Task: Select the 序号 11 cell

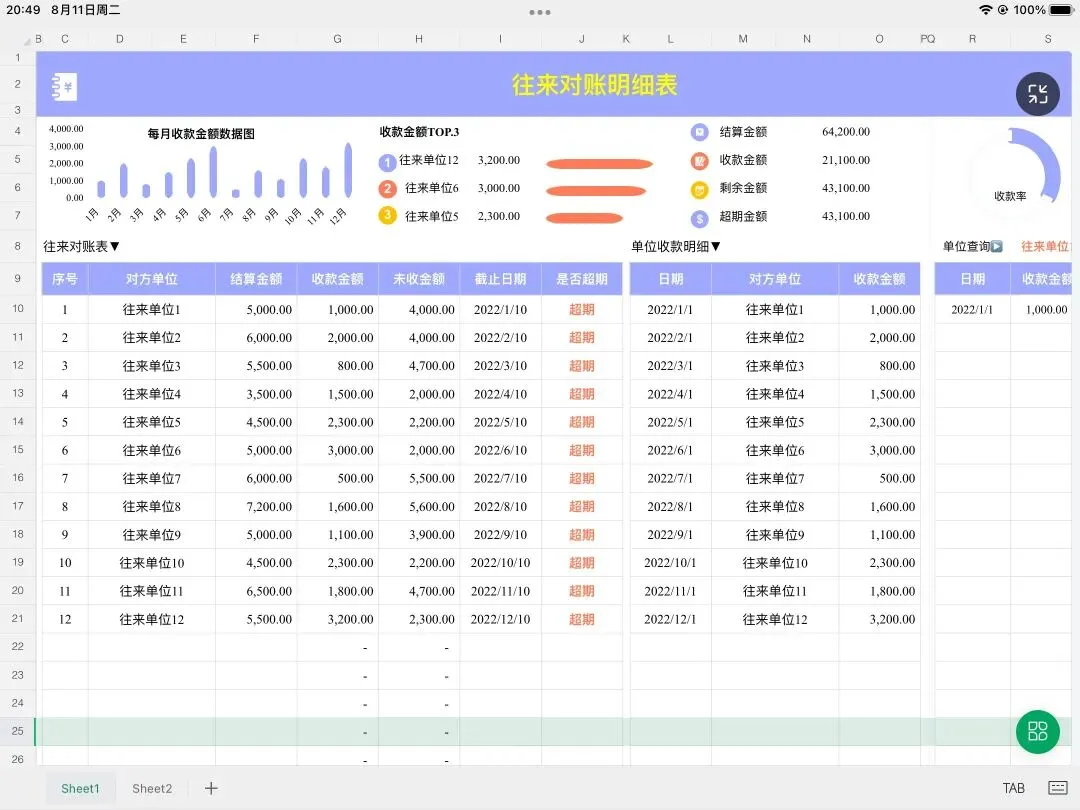Action: tap(65, 591)
